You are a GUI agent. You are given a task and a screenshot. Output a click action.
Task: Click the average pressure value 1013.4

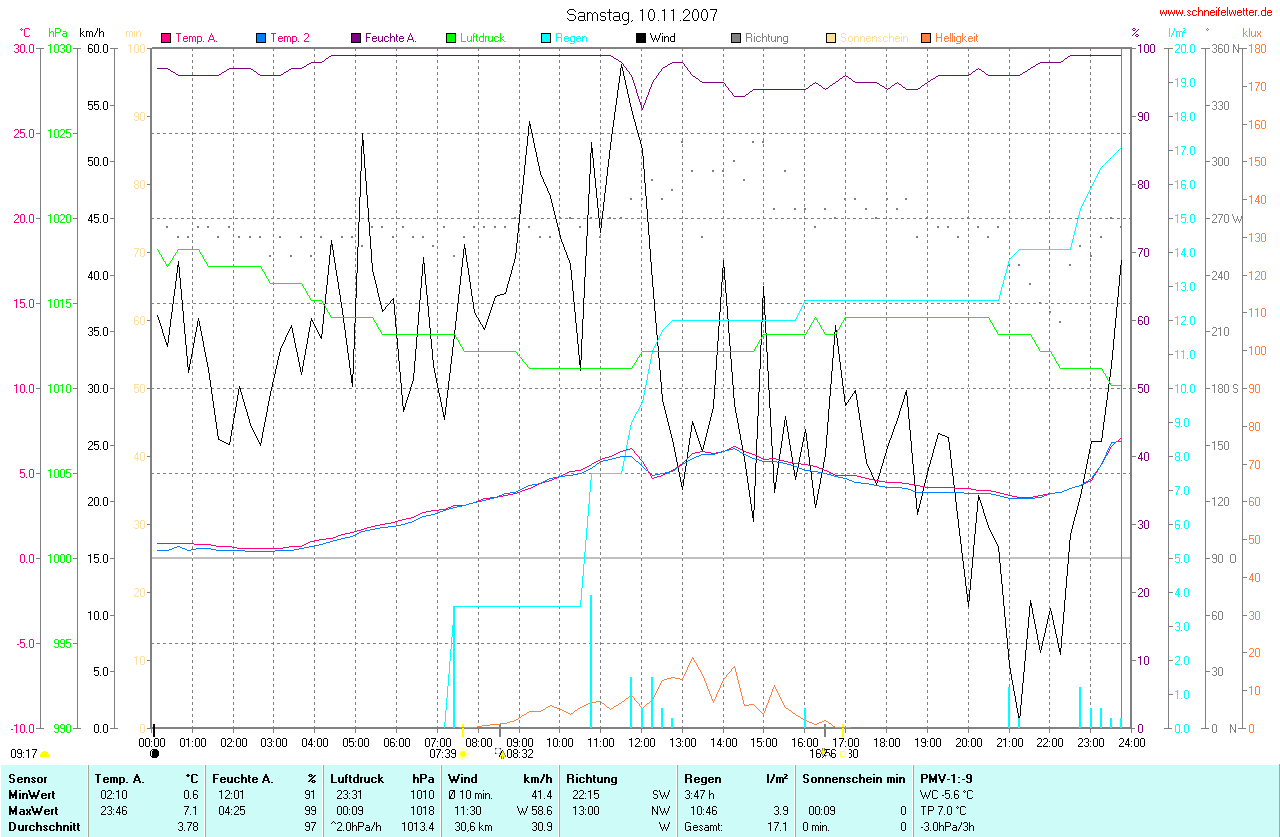[418, 827]
